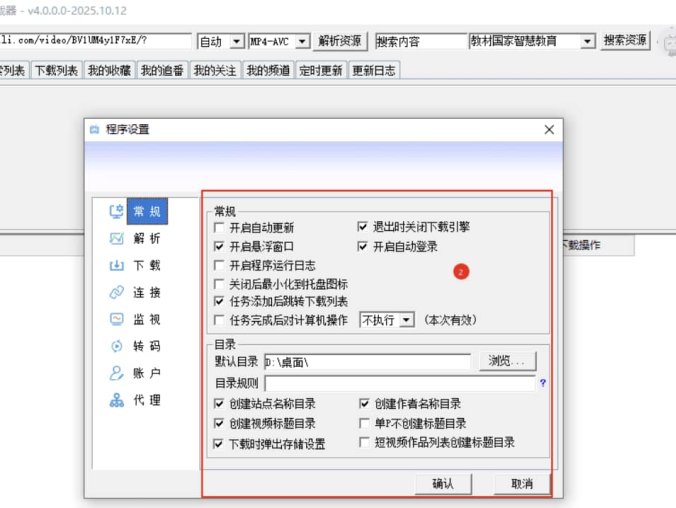Toggle 下载时弹出存储设置 checkbox
The image size is (676, 508).
(219, 443)
